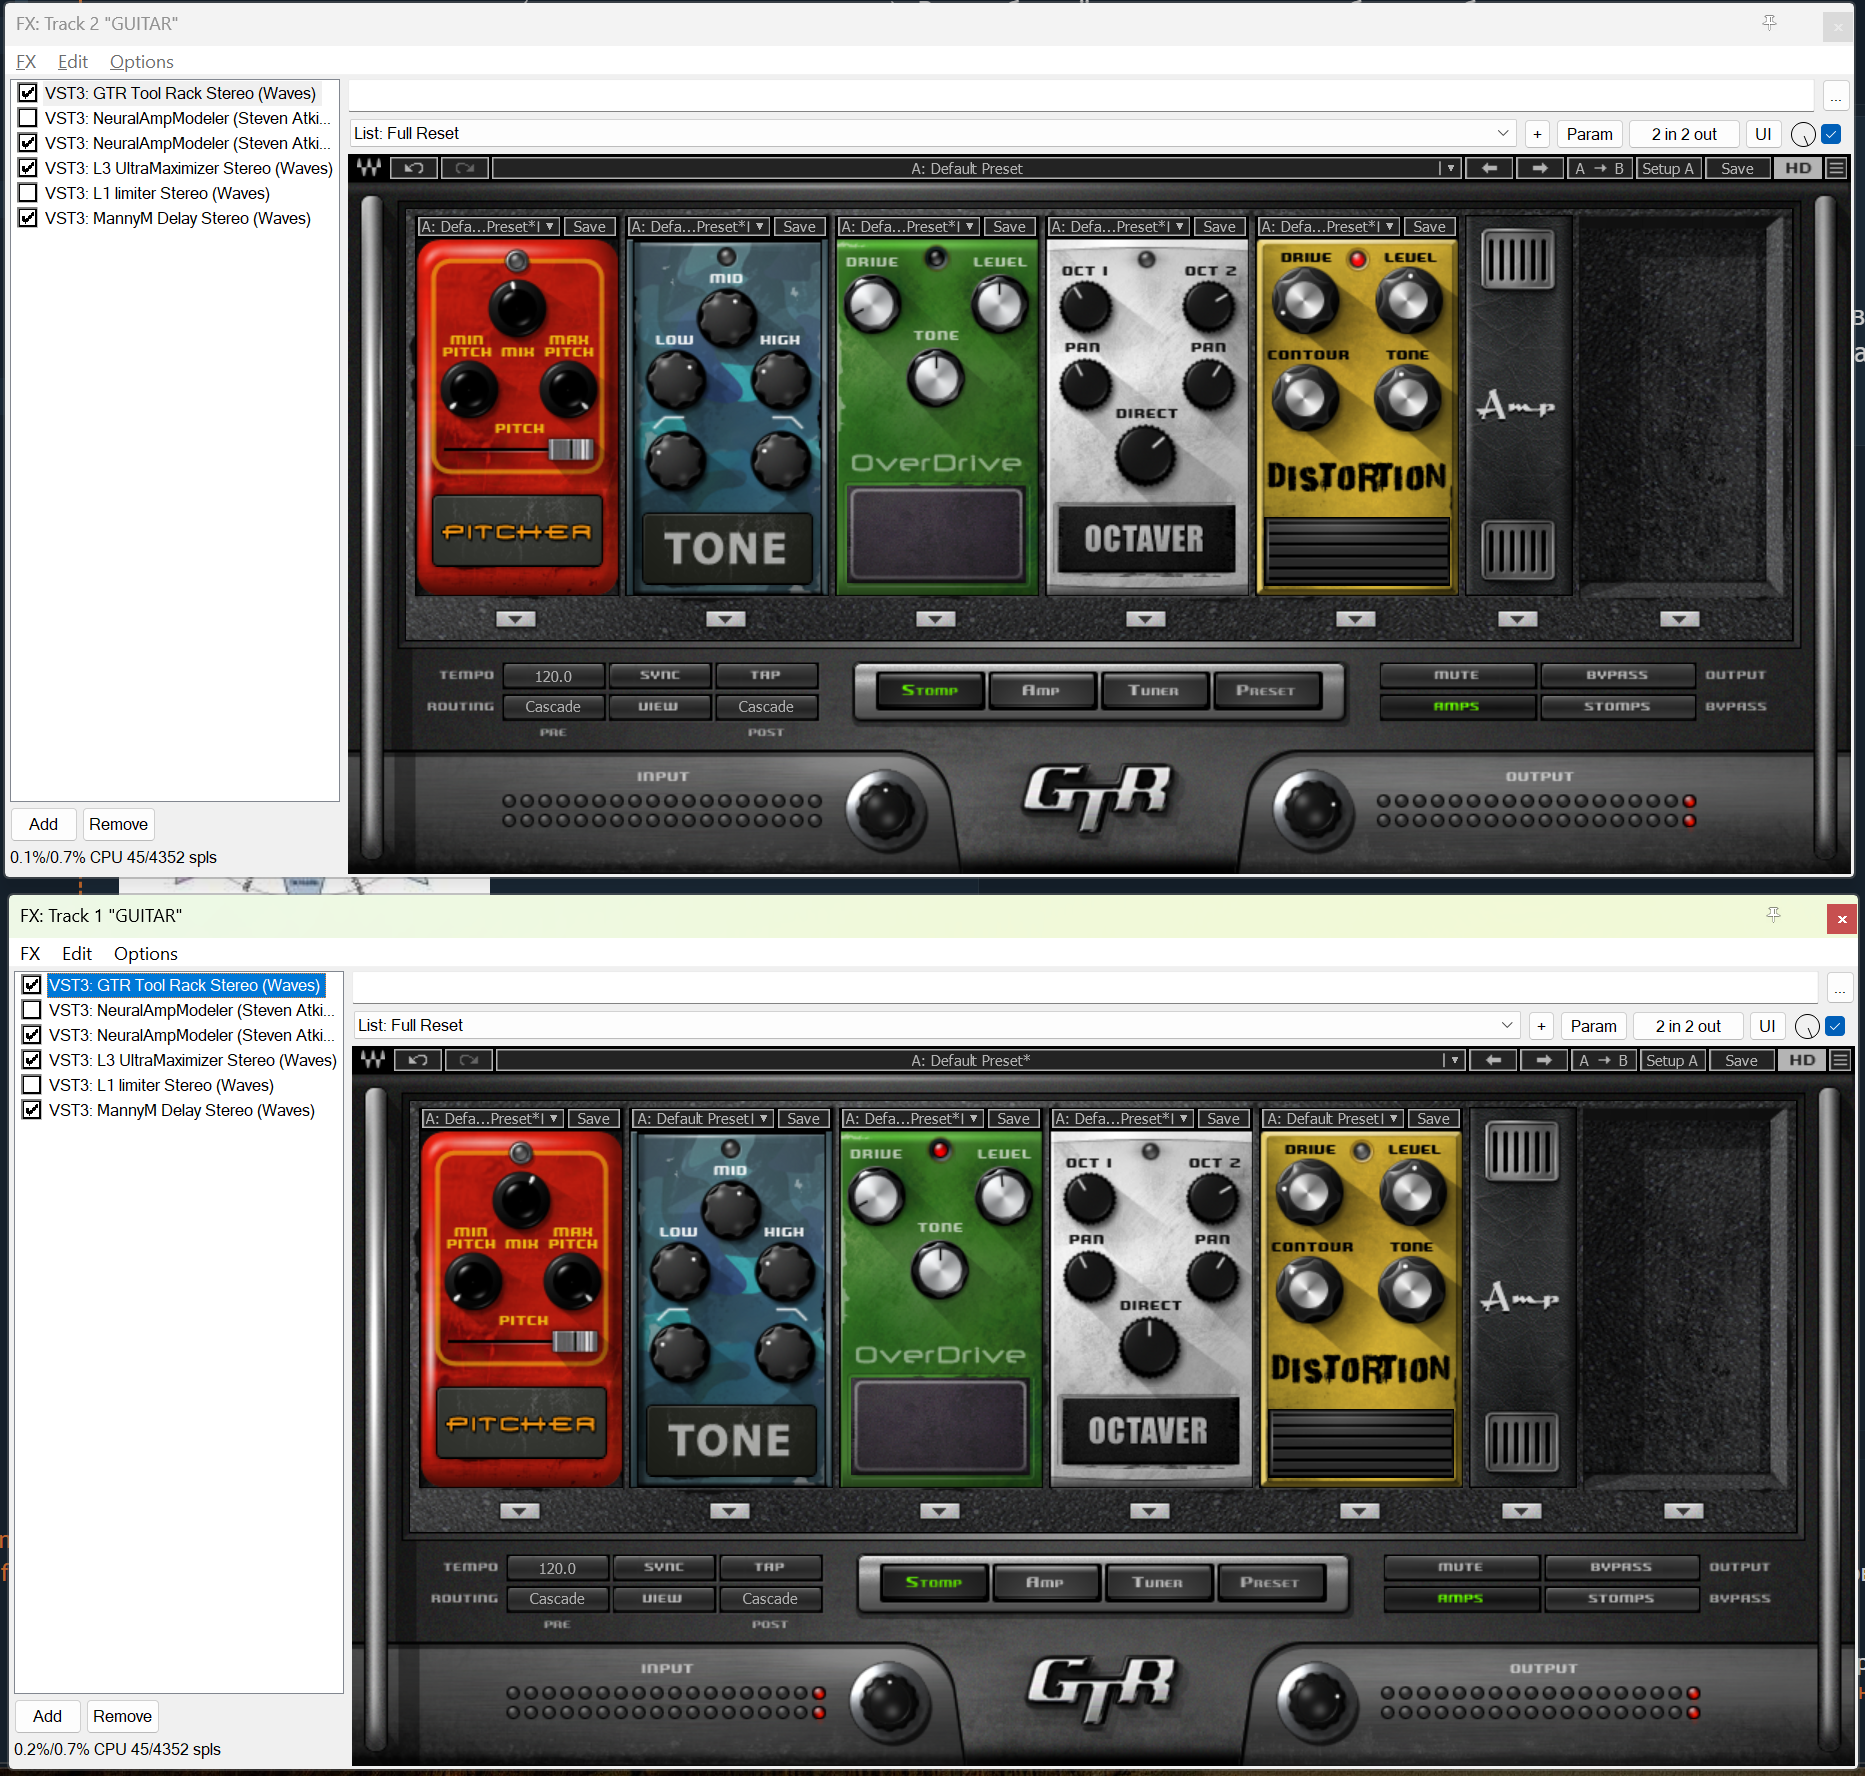Click OverDrive footswitch pad in Track 2 rack

coord(936,534)
